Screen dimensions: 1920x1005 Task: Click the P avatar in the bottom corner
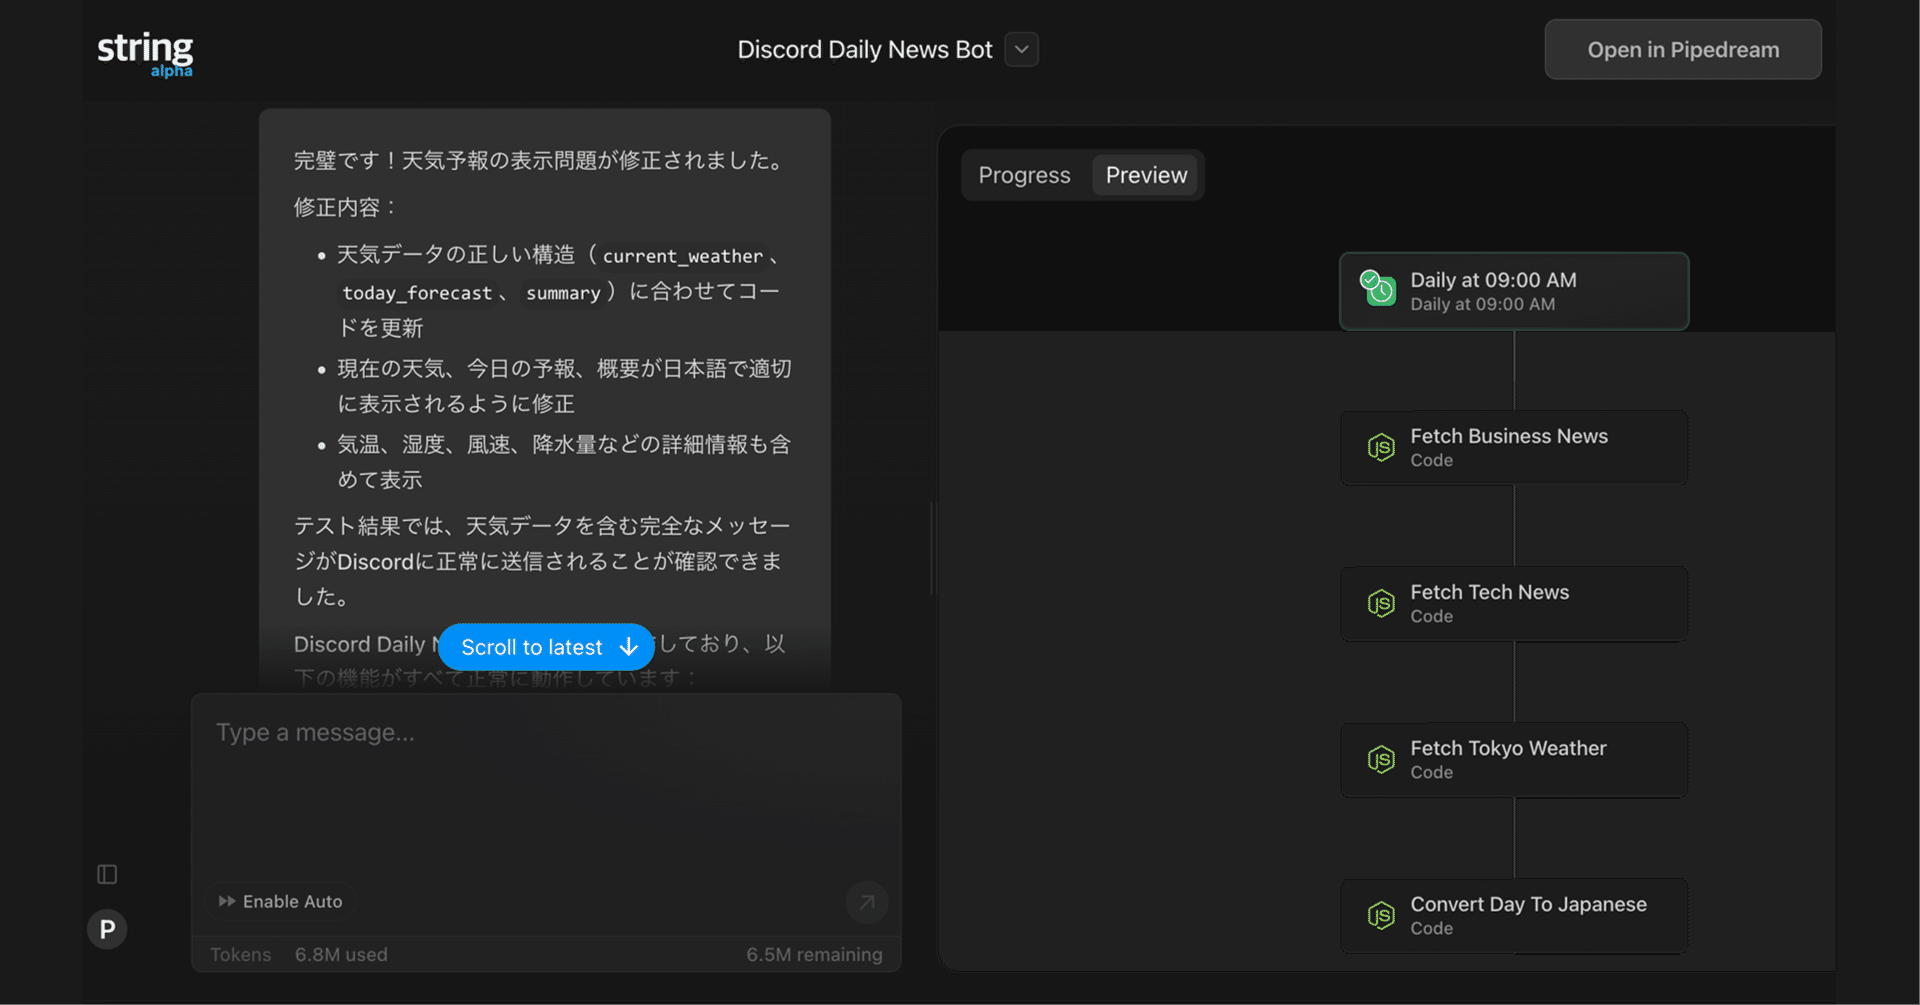pos(107,929)
